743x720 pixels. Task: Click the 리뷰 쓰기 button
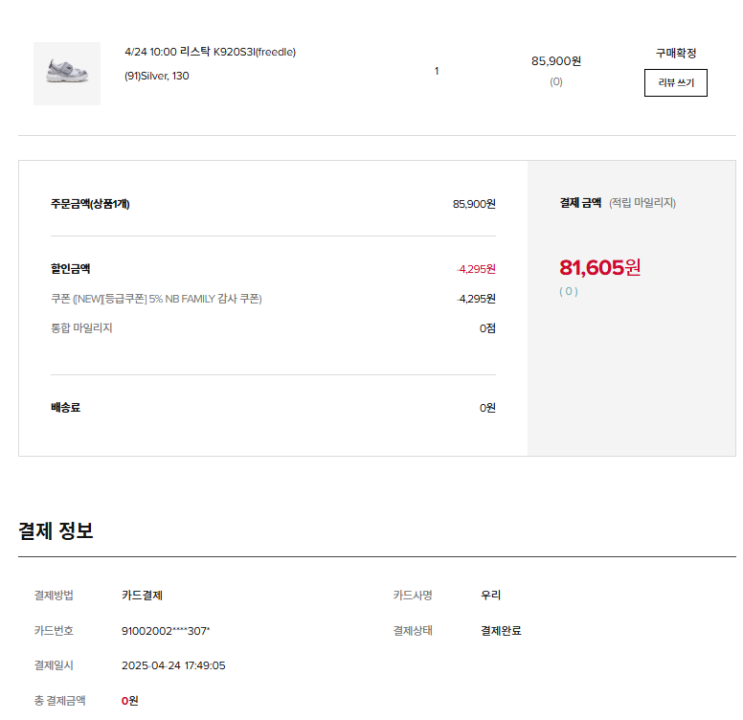[x=675, y=83]
